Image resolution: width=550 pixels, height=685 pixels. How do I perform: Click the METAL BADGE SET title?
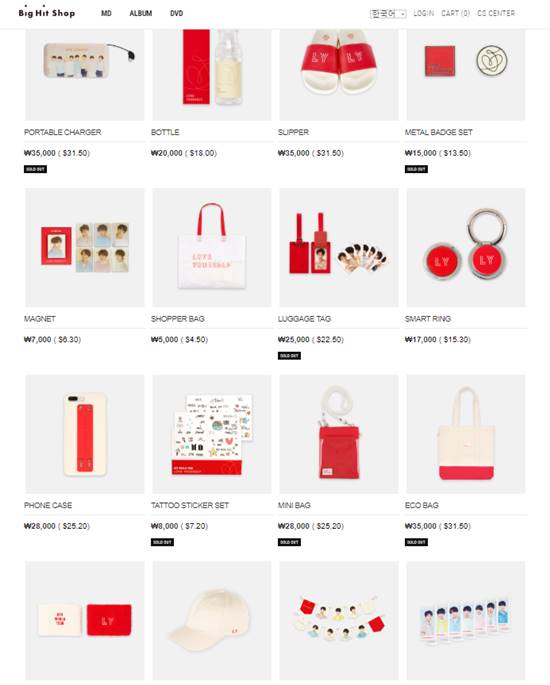439,132
